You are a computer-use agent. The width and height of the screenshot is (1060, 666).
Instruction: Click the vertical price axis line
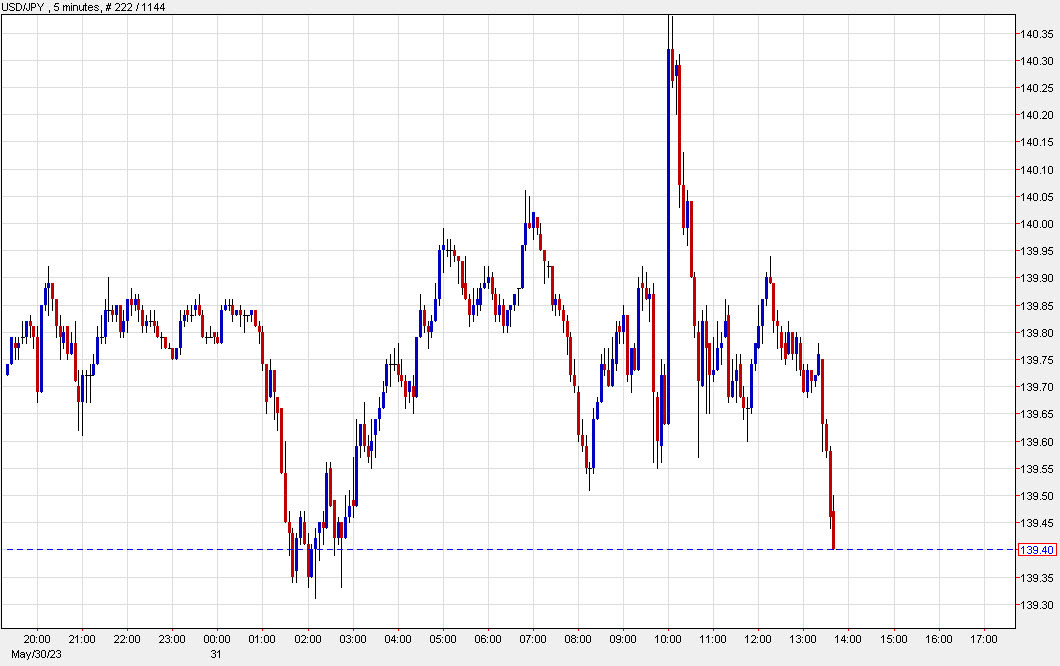click(1016, 300)
